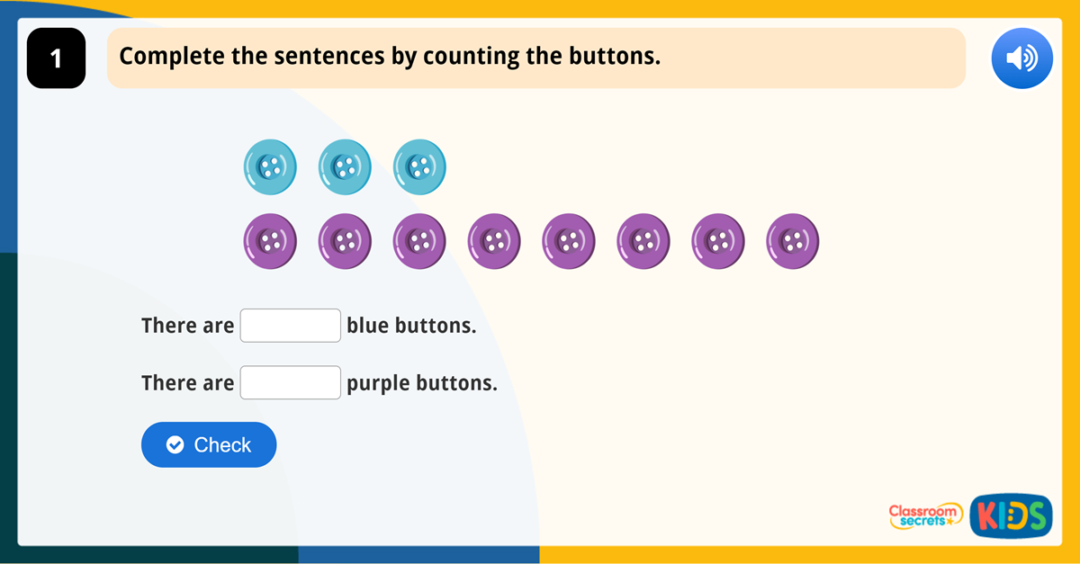Click the second blue button

[345, 167]
